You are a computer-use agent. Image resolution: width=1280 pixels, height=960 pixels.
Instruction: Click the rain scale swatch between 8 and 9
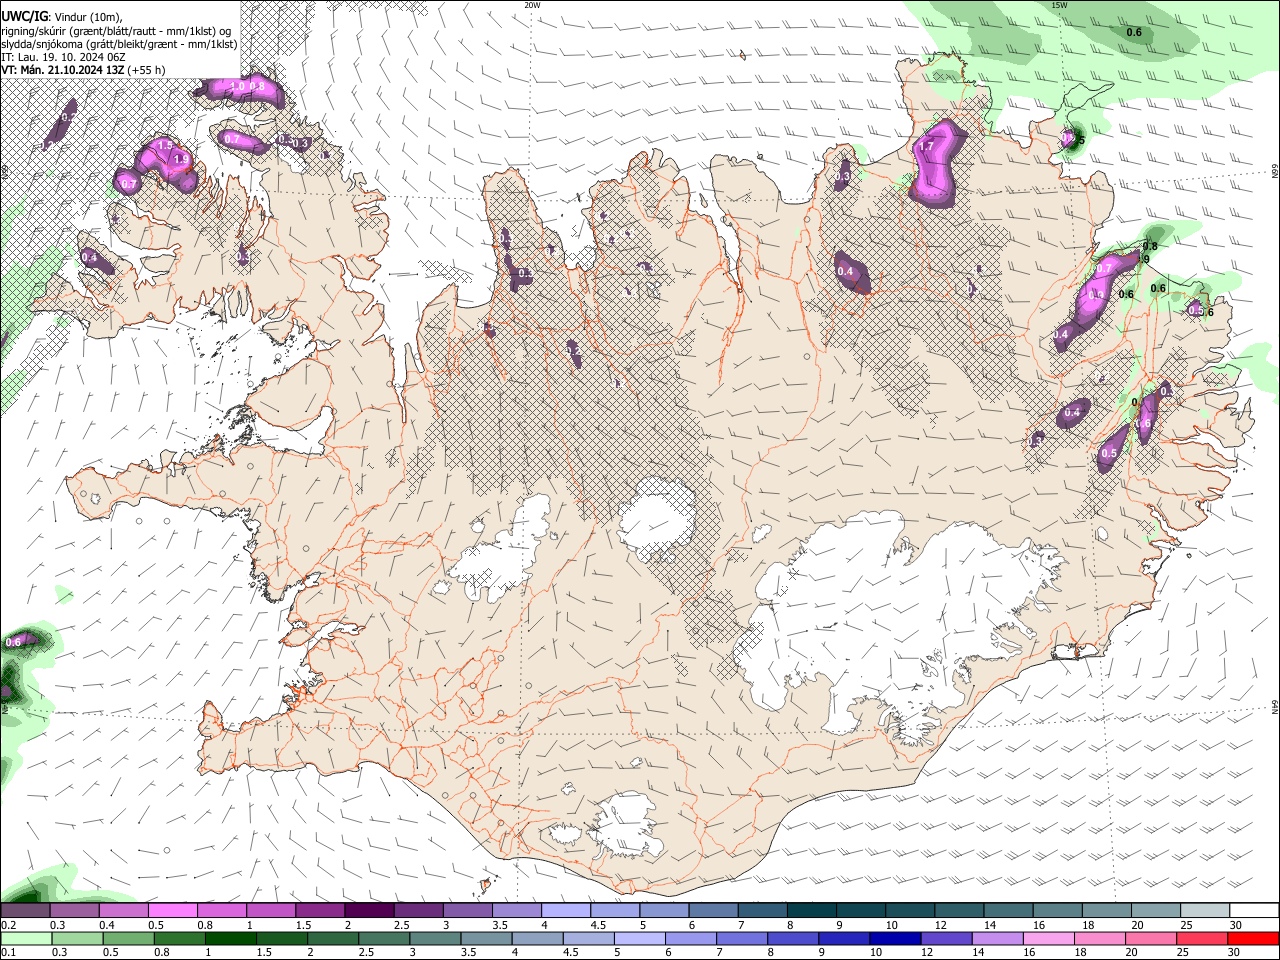click(x=791, y=938)
